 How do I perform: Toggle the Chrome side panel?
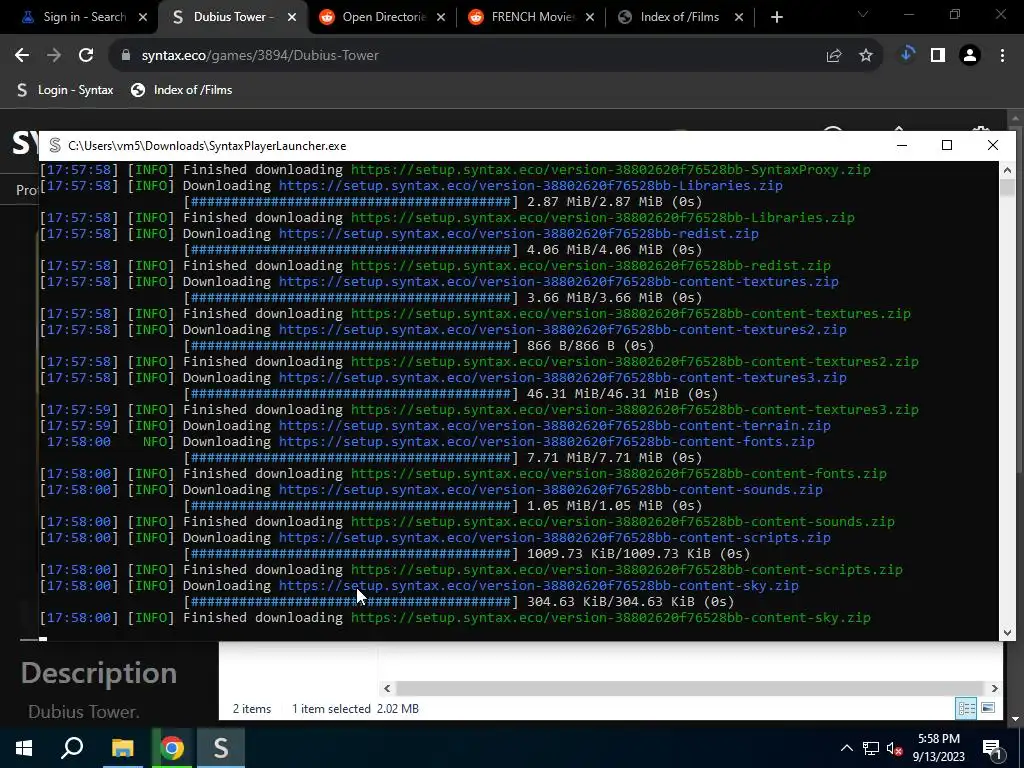938,56
